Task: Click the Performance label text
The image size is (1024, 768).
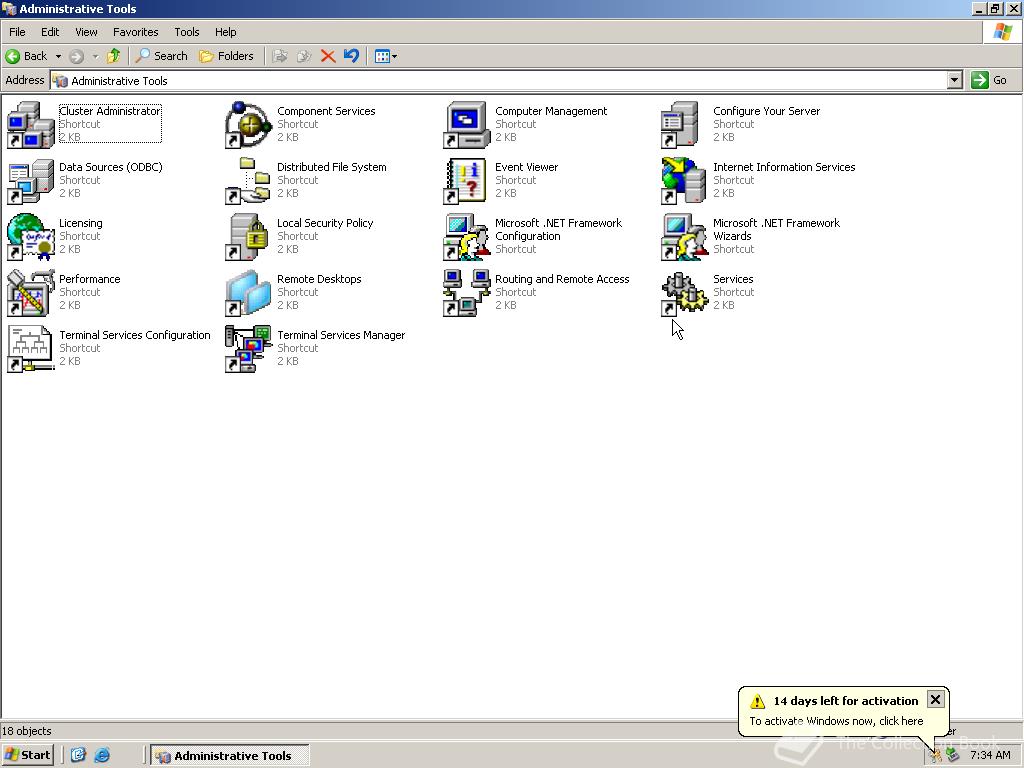Action: pyautogui.click(x=89, y=279)
